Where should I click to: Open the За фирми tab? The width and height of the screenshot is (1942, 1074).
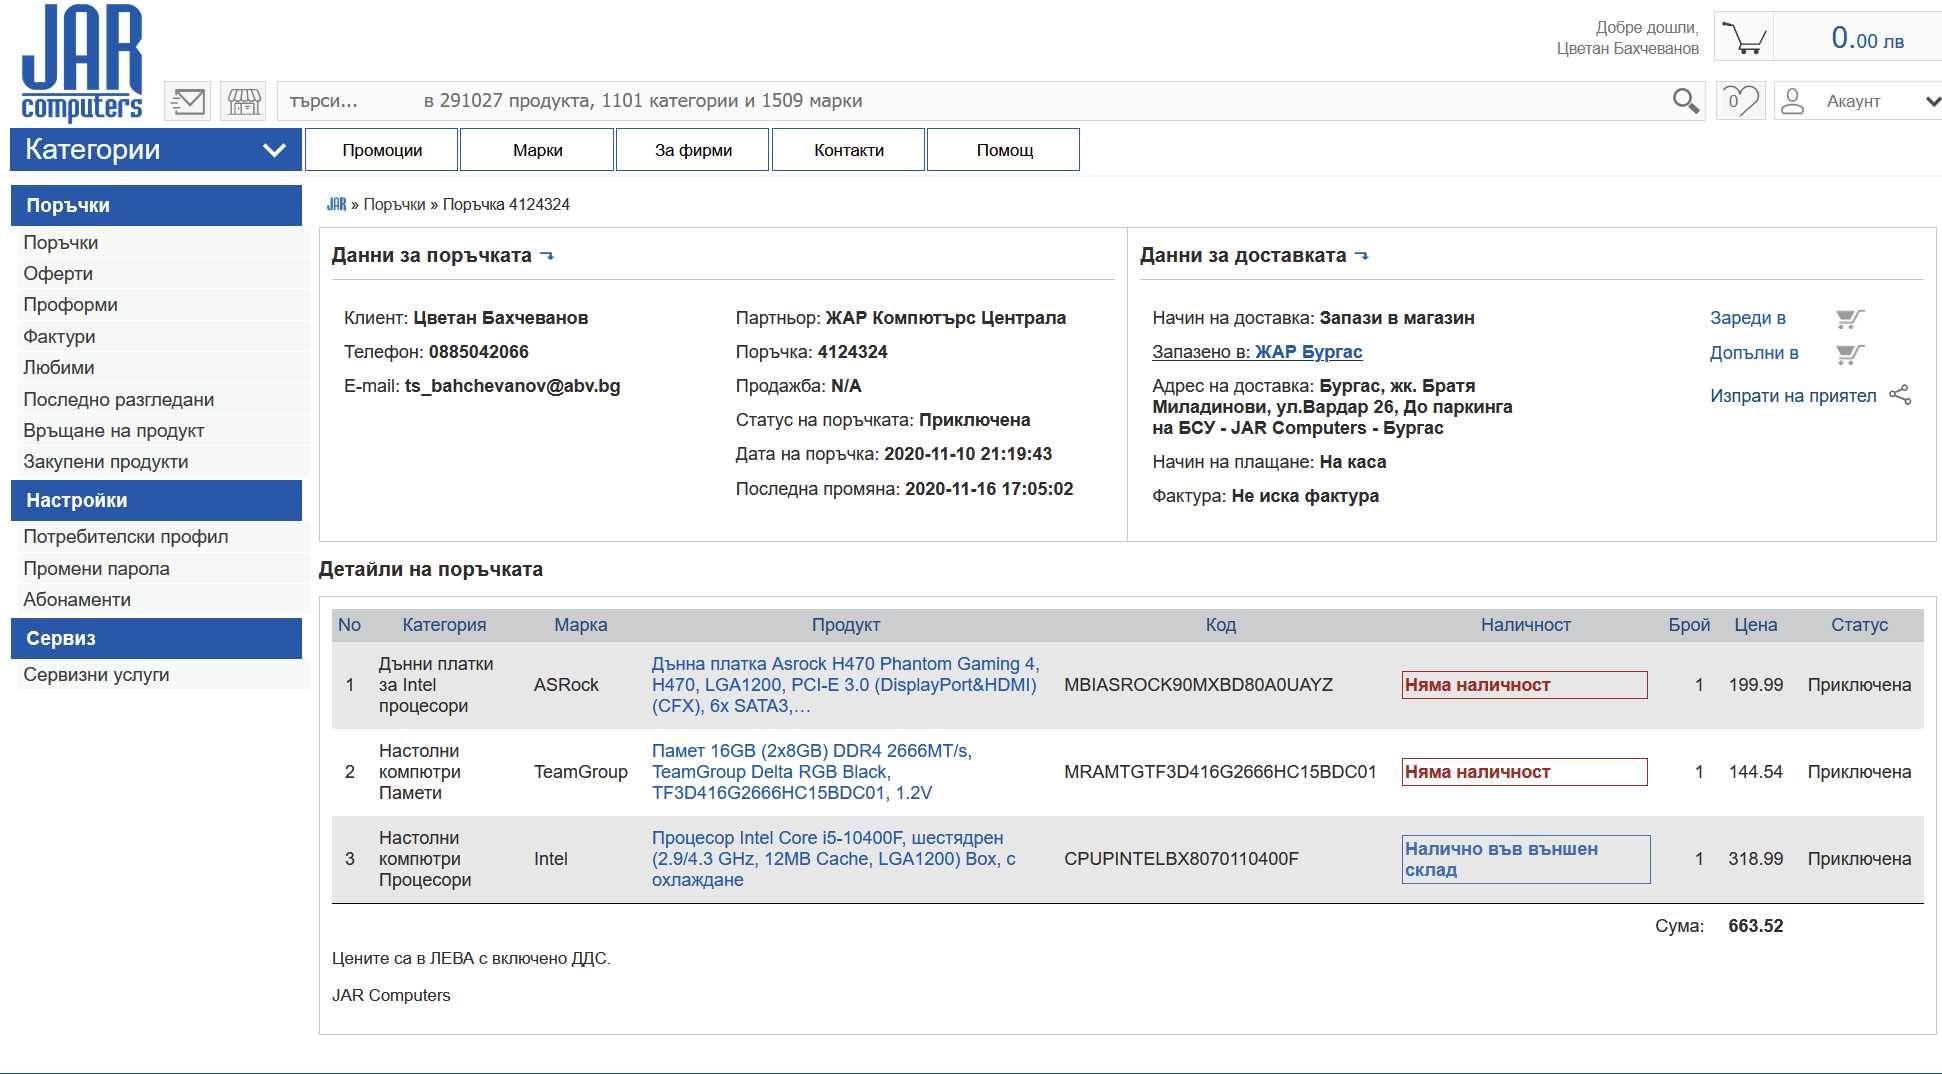693,150
